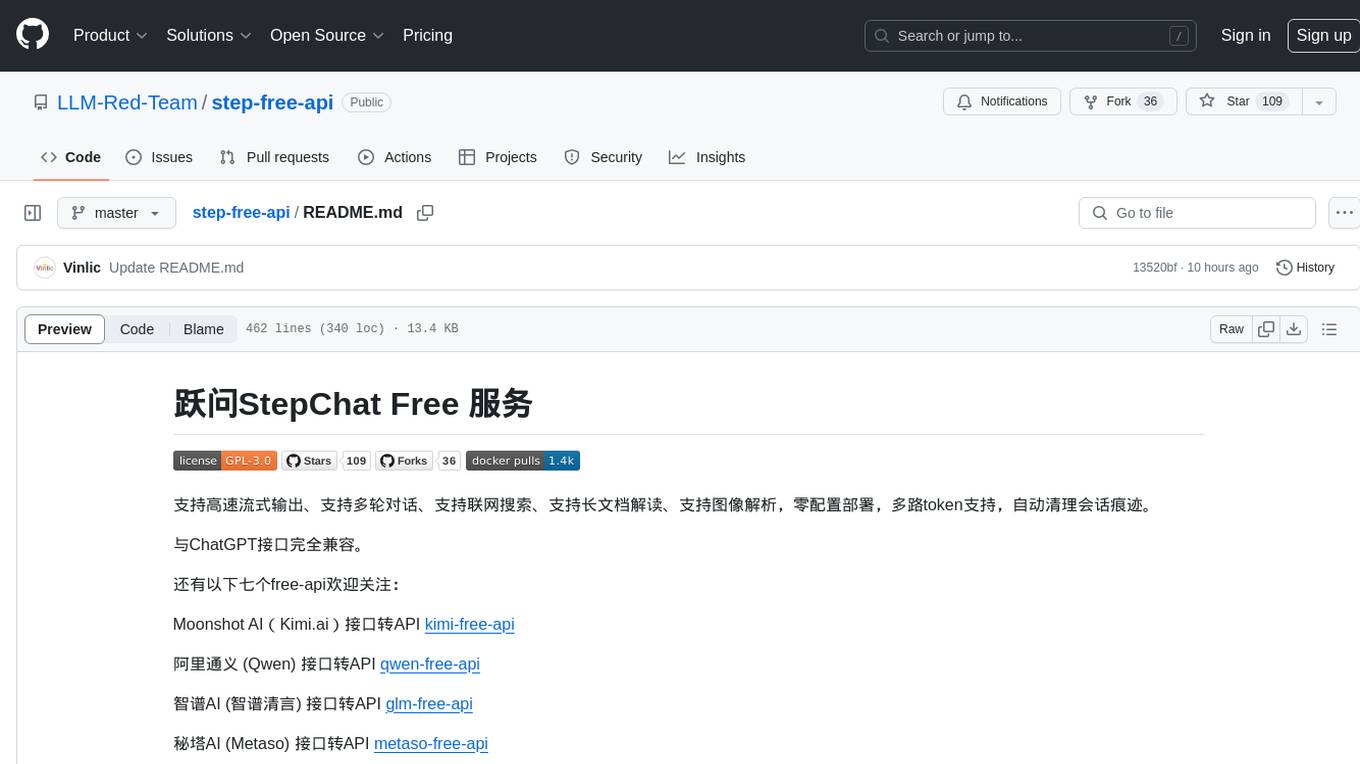This screenshot has height=764, width=1360.
Task: Click the star count 109
Action: coord(1272,101)
